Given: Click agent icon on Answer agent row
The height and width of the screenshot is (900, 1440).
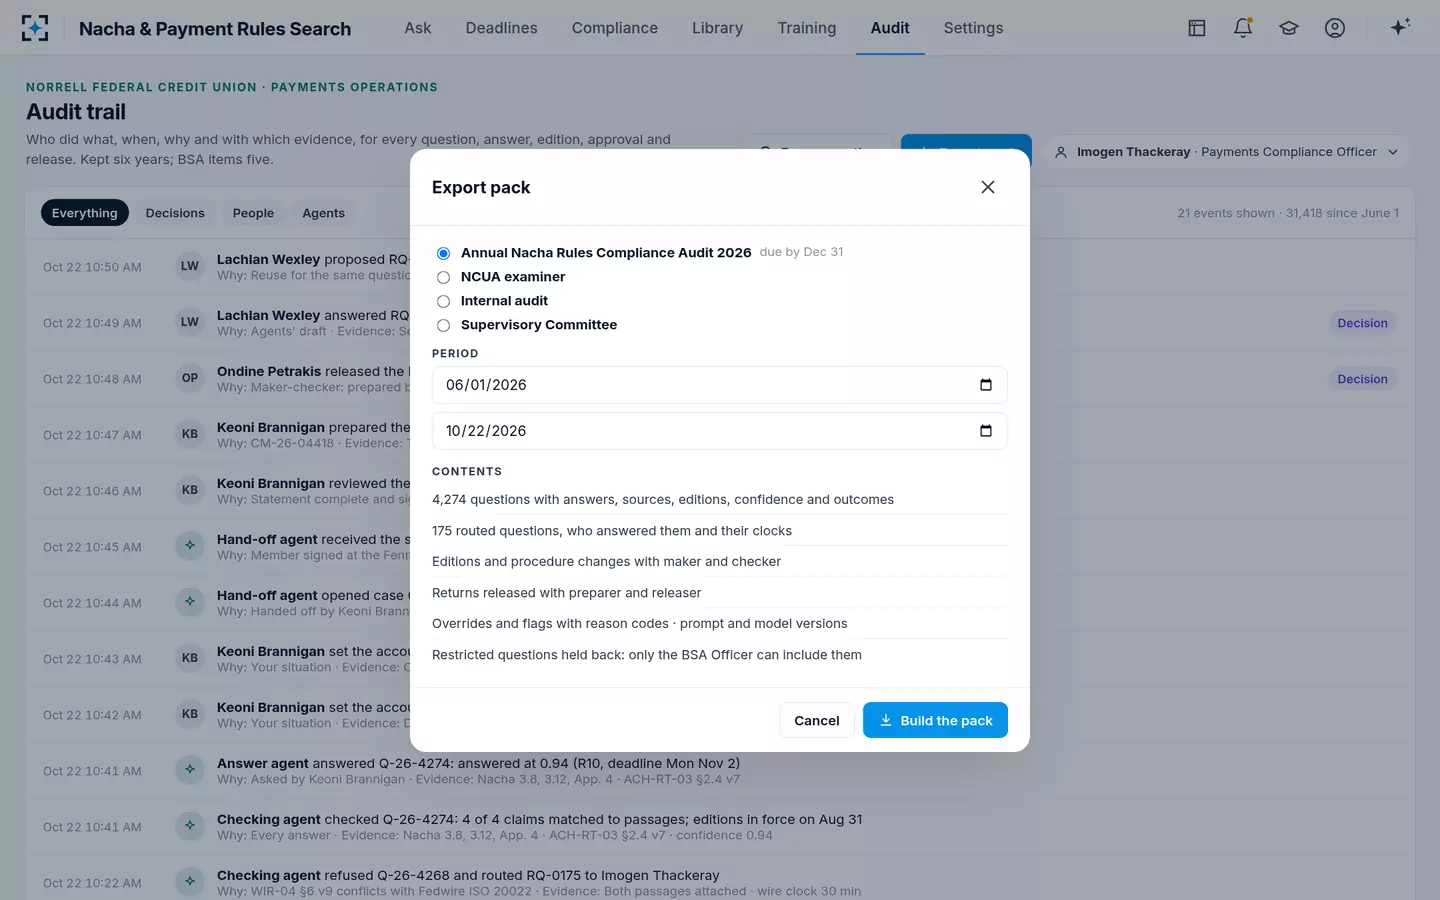Looking at the screenshot, I should (x=190, y=770).
